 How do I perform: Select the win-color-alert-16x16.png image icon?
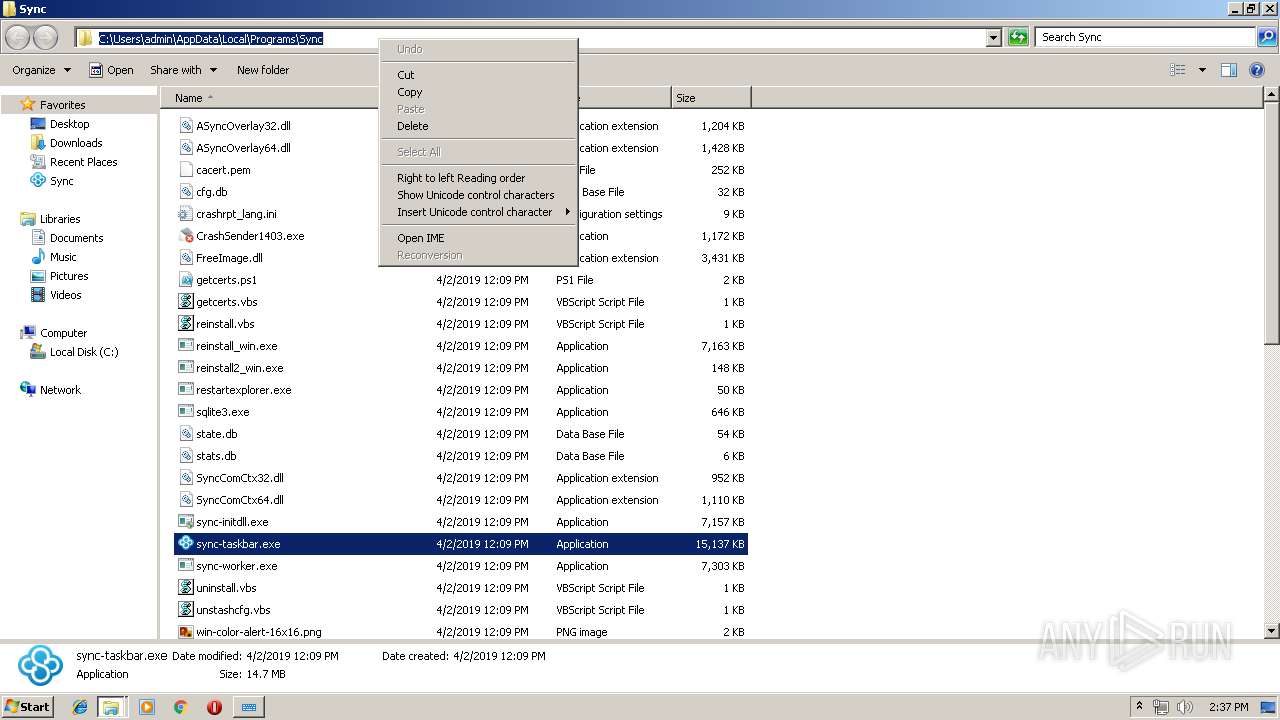[185, 631]
